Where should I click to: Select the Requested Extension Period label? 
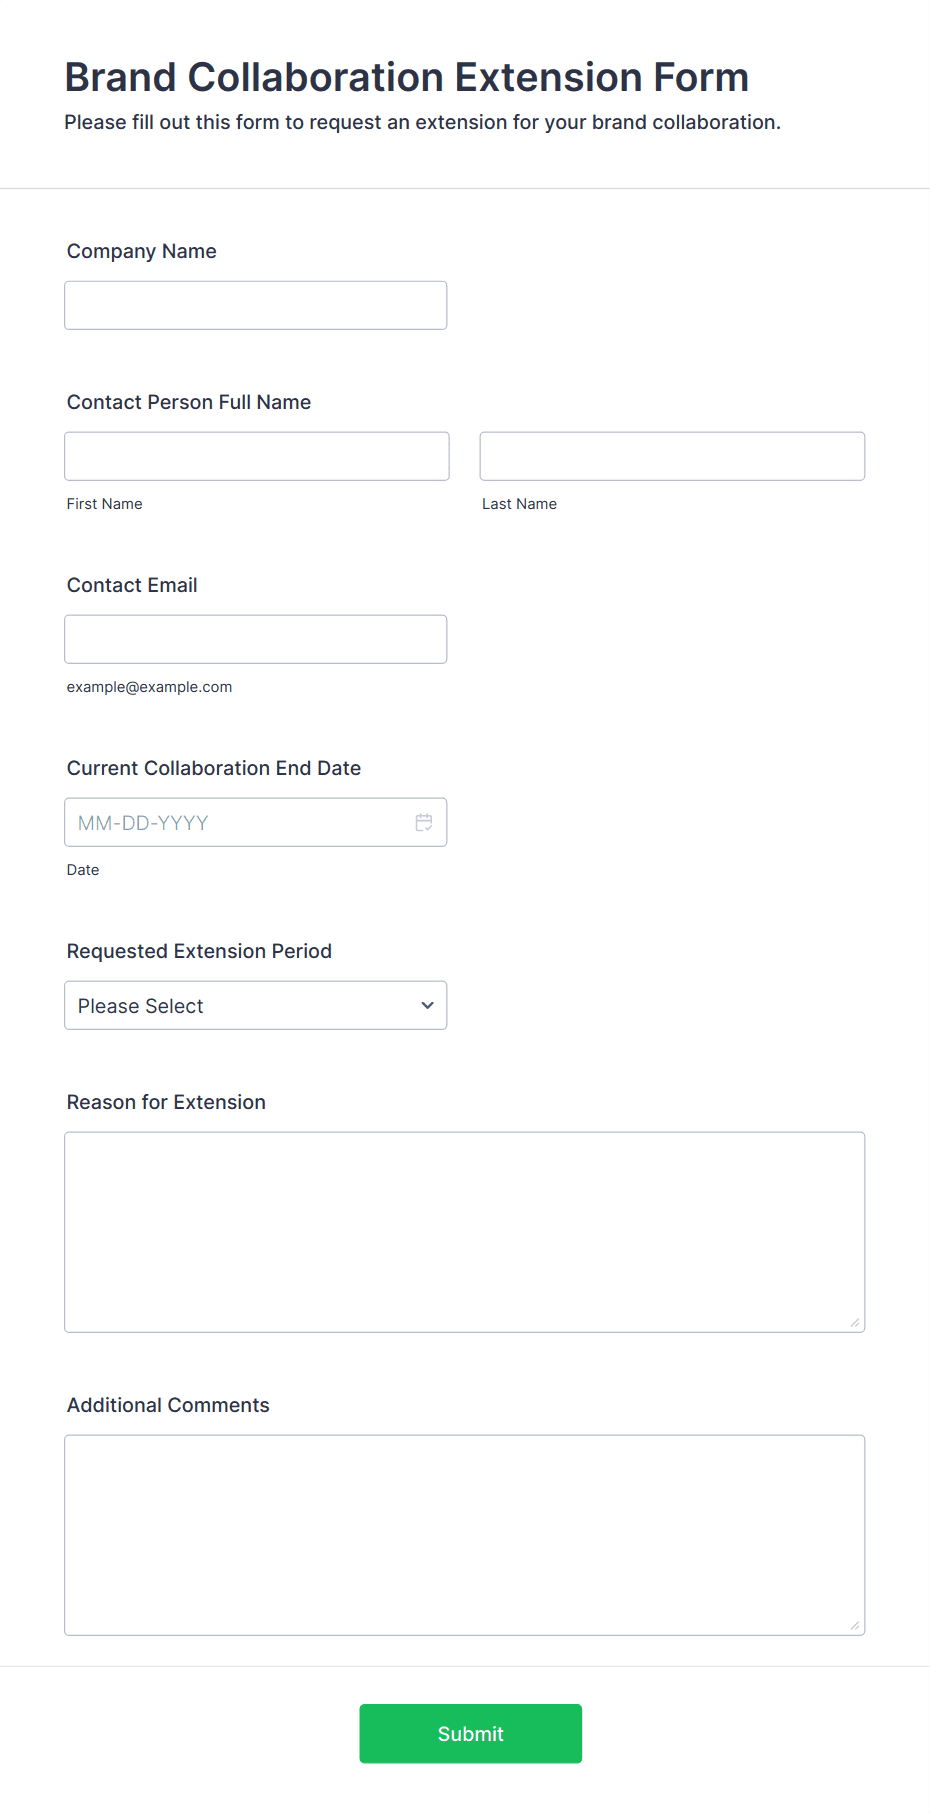[x=199, y=951]
